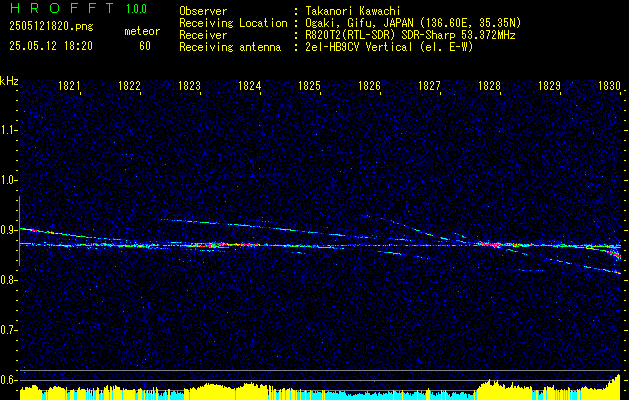The width and height of the screenshot is (629, 400).
Task: Click the 1824 time axis marker
Action: 250,86
